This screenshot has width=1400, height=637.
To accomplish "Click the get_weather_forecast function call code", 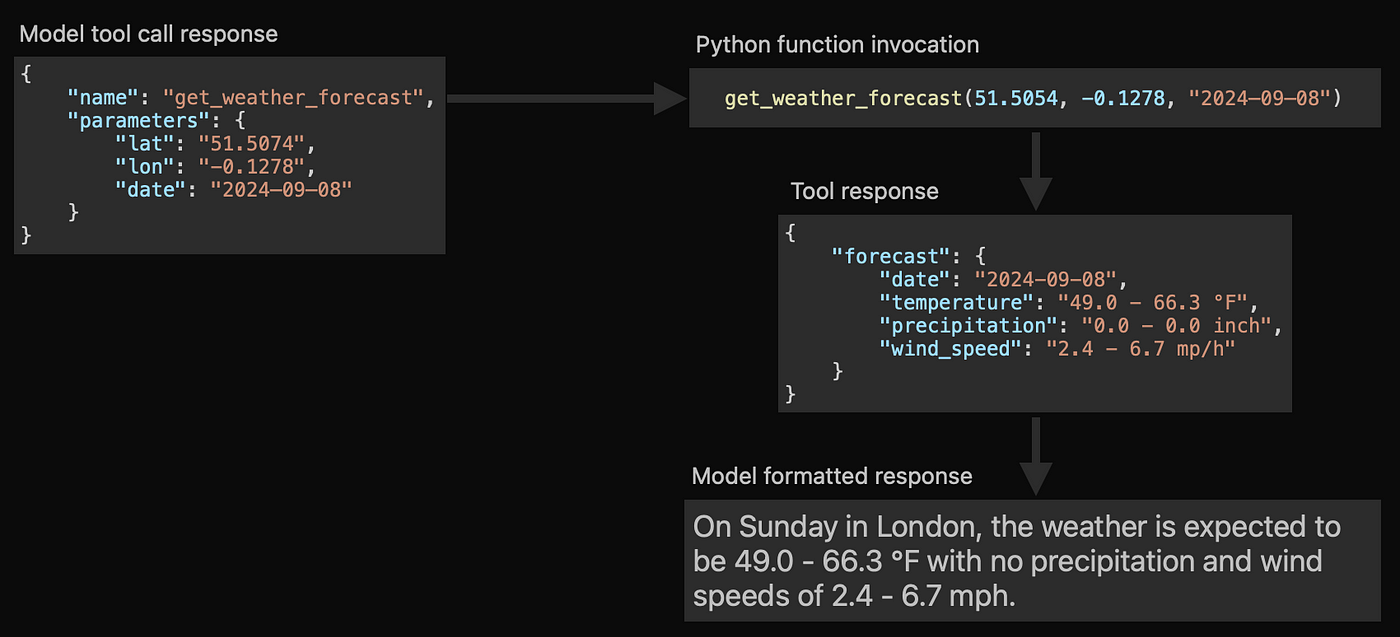I will pos(1032,98).
